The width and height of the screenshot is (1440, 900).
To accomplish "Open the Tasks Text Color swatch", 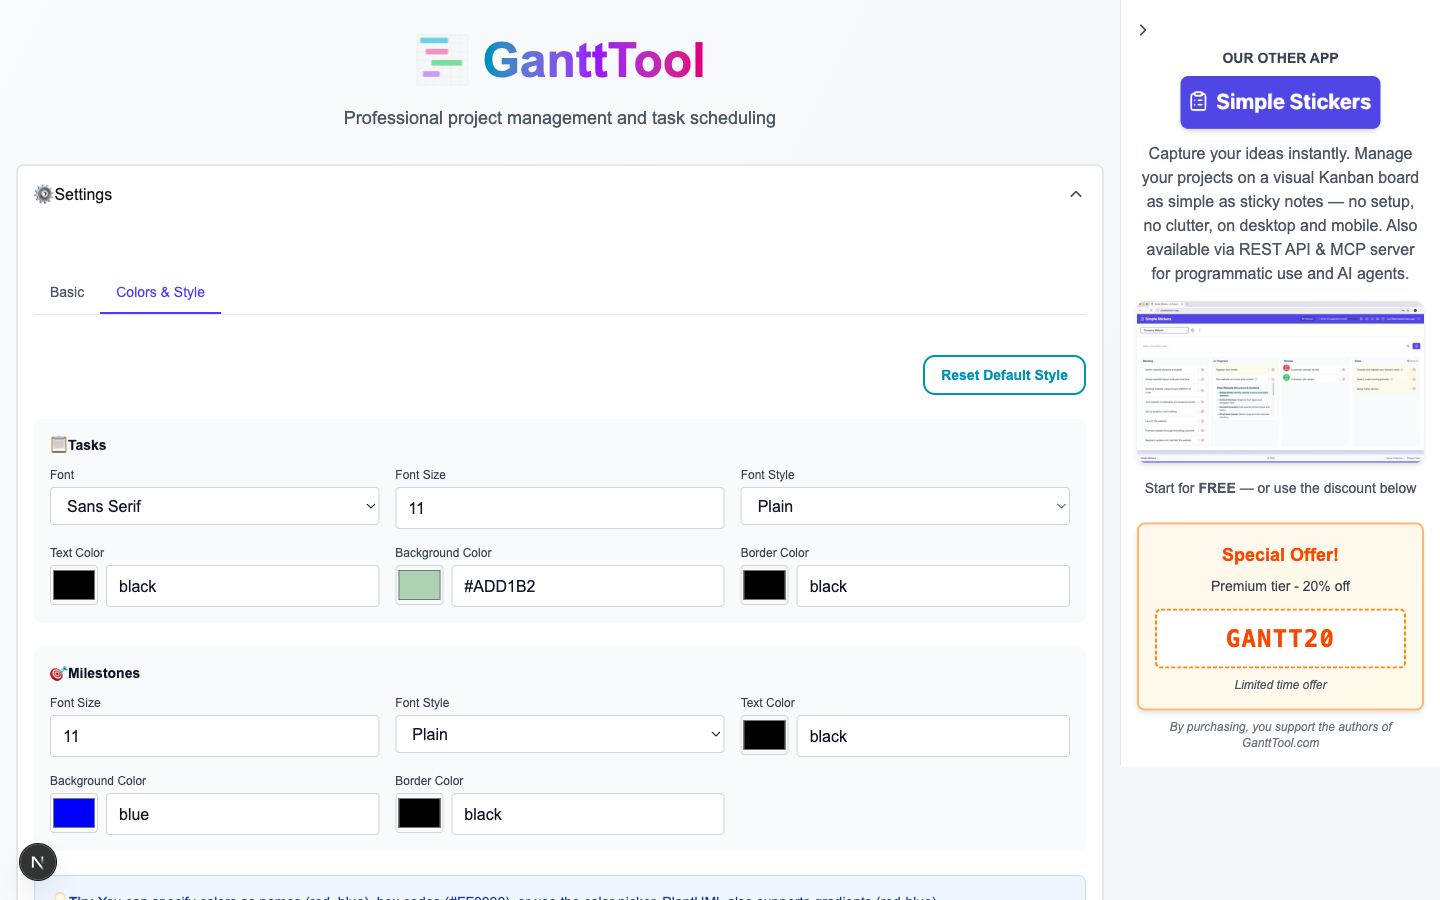I will [74, 585].
